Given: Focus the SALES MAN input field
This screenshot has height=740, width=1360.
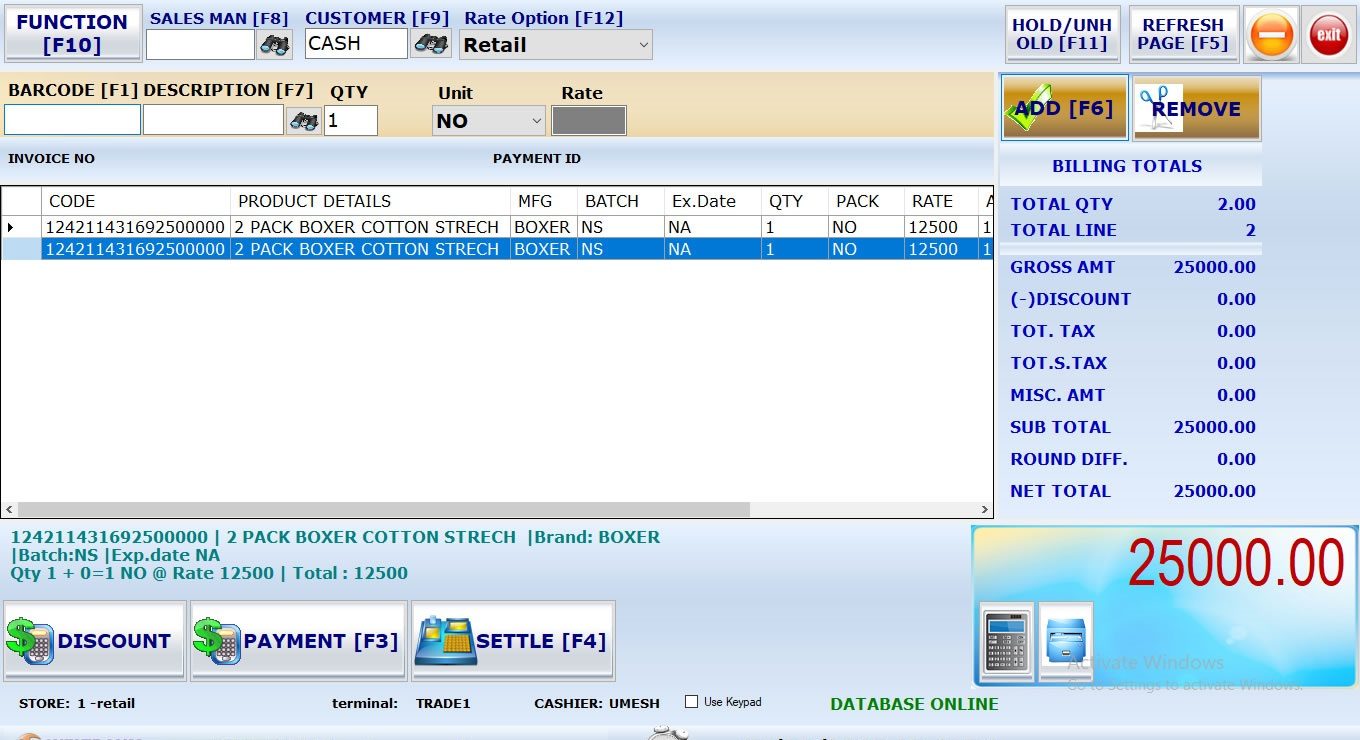Looking at the screenshot, I should [200, 44].
